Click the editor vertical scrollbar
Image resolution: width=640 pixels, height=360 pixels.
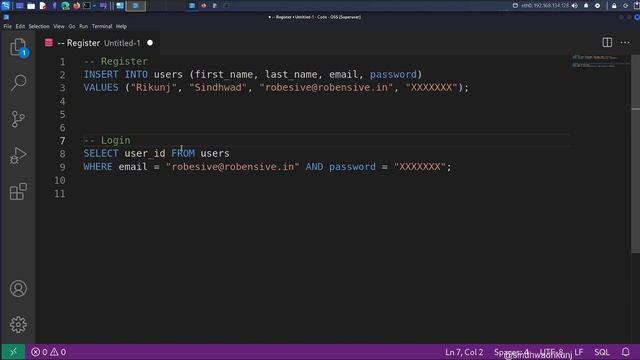636,155
